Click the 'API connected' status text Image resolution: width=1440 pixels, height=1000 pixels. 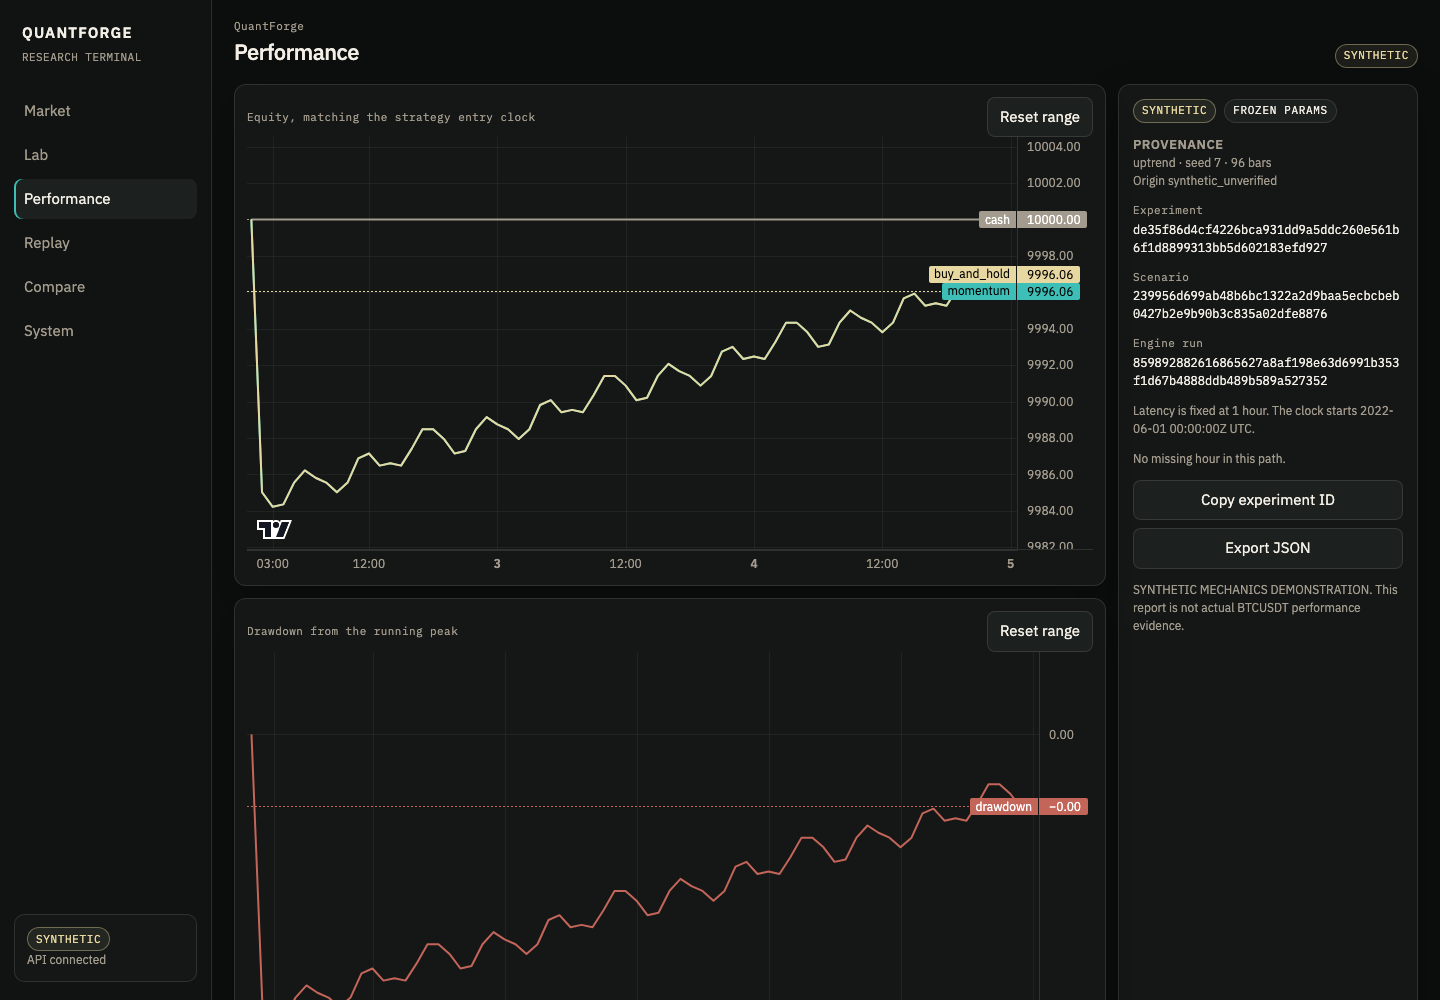point(66,960)
